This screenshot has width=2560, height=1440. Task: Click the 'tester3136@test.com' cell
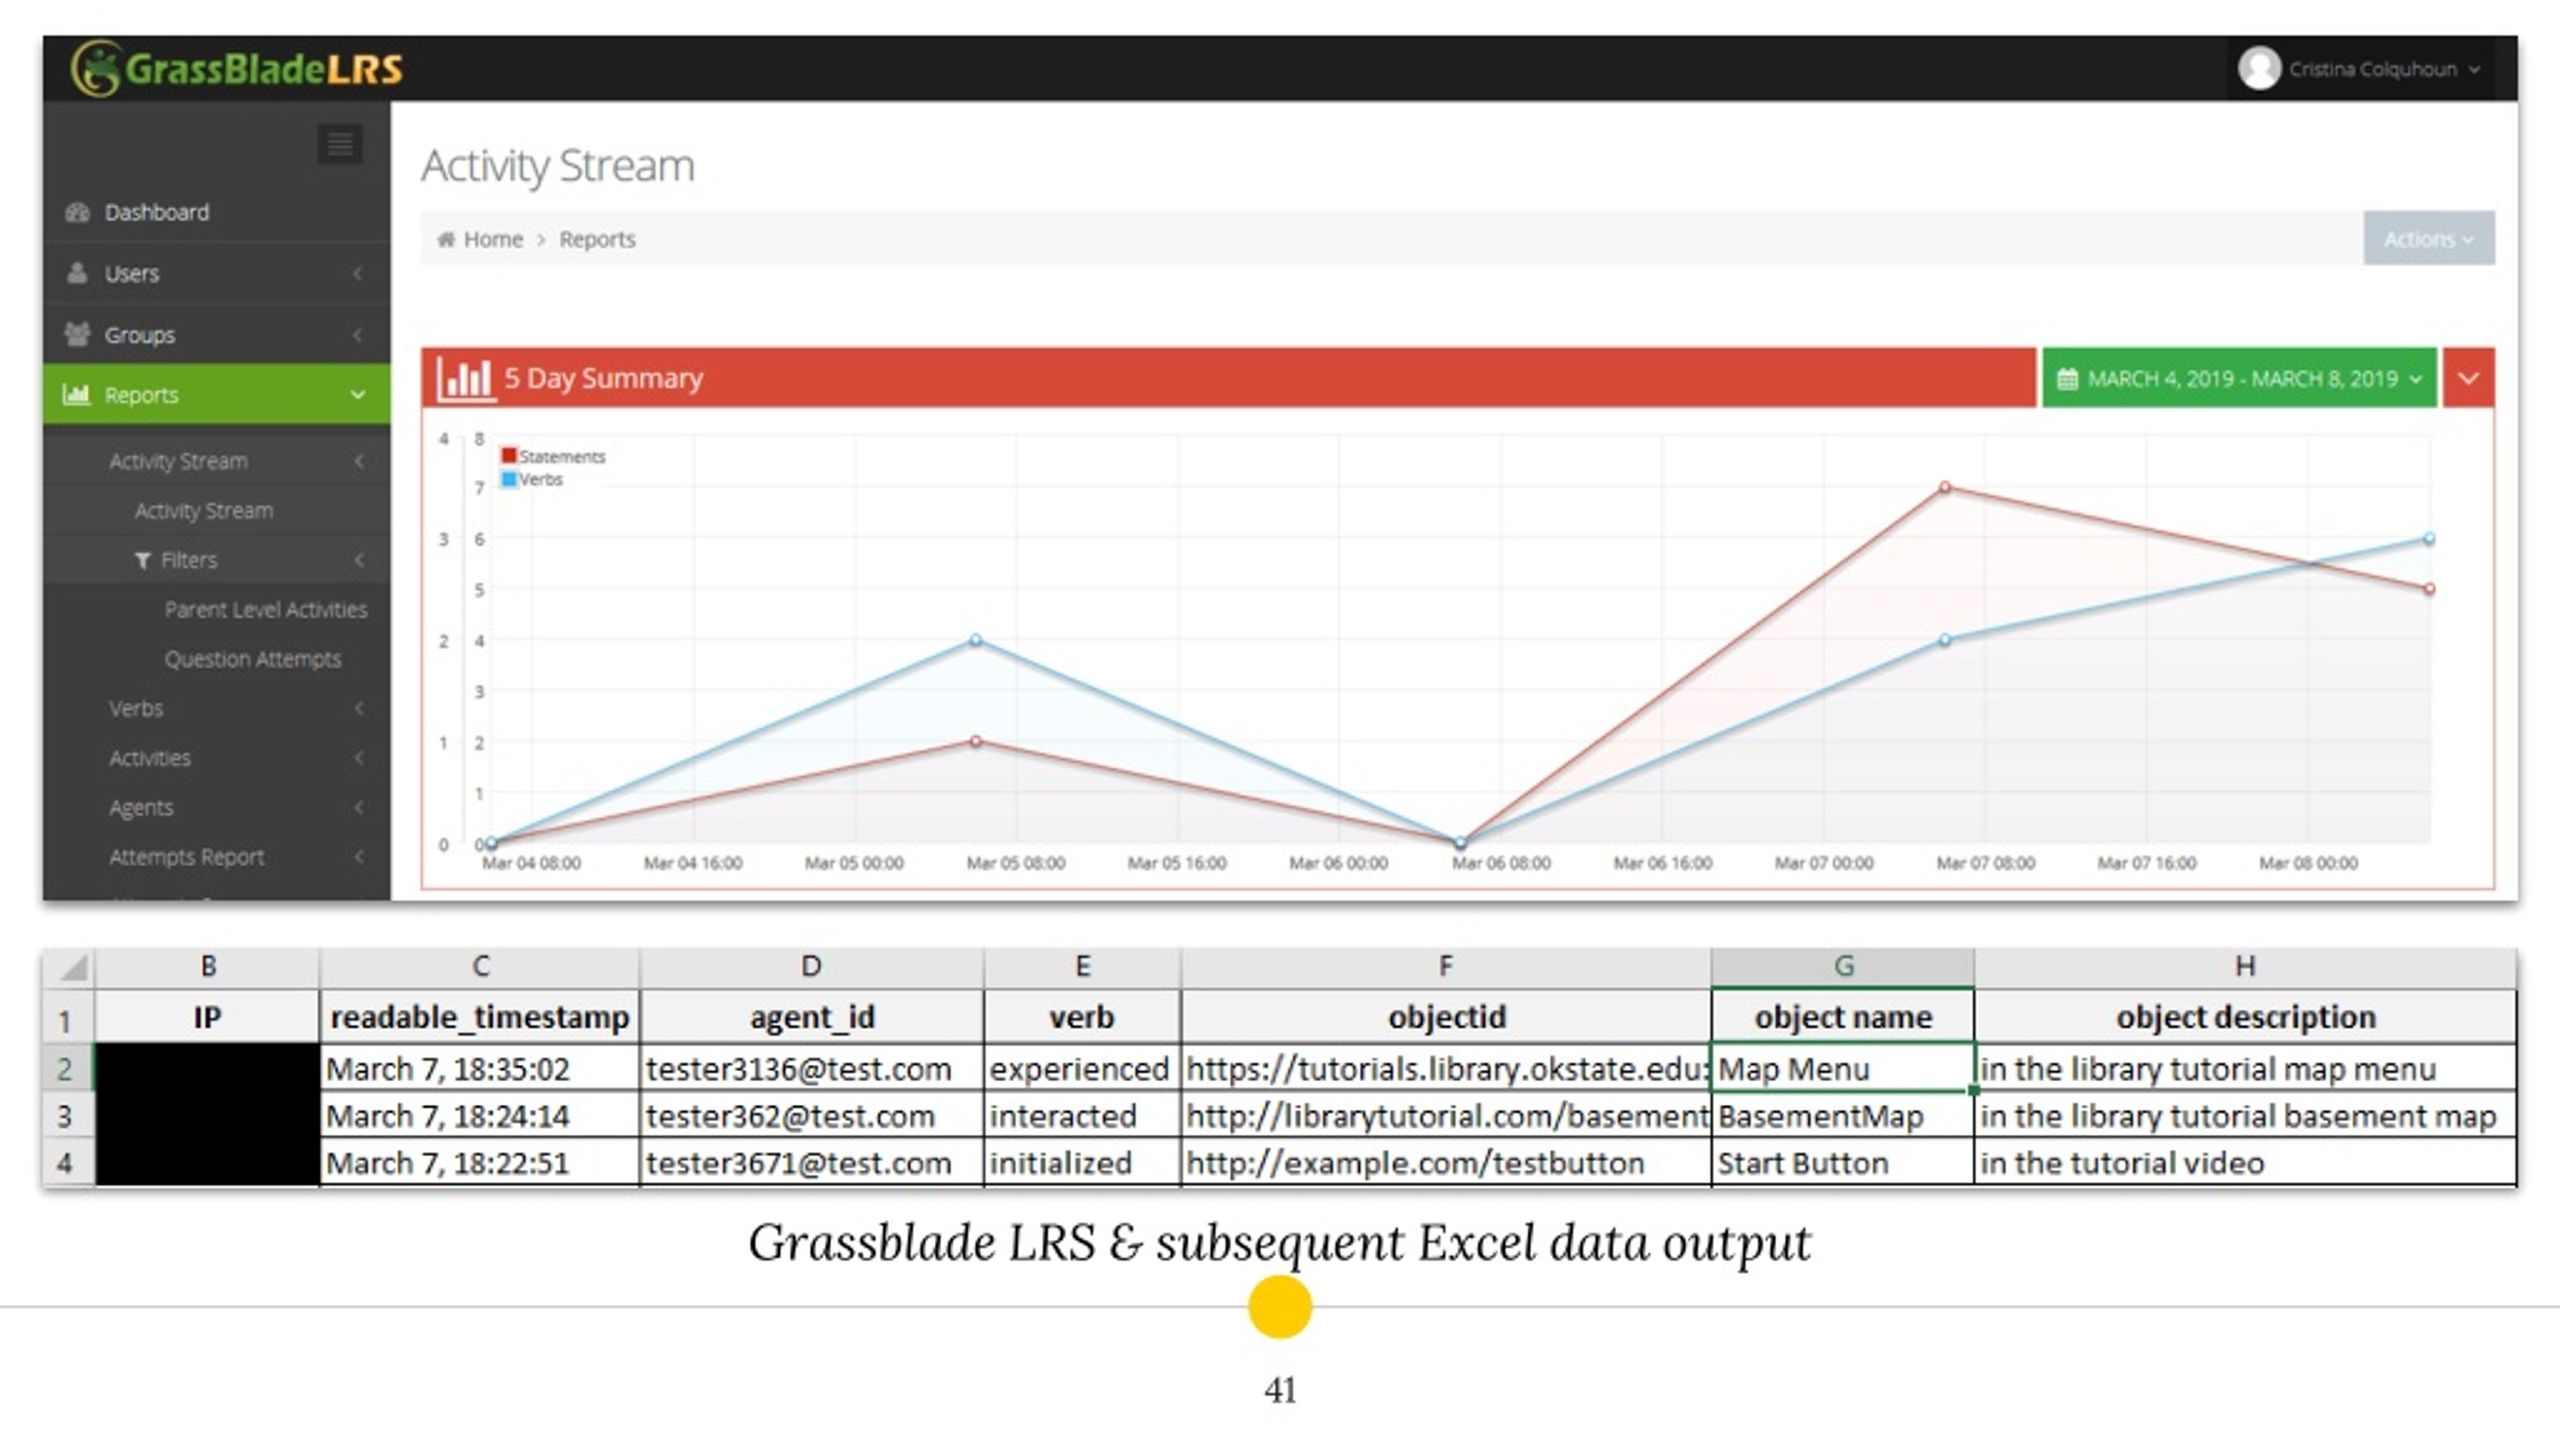coord(812,1068)
